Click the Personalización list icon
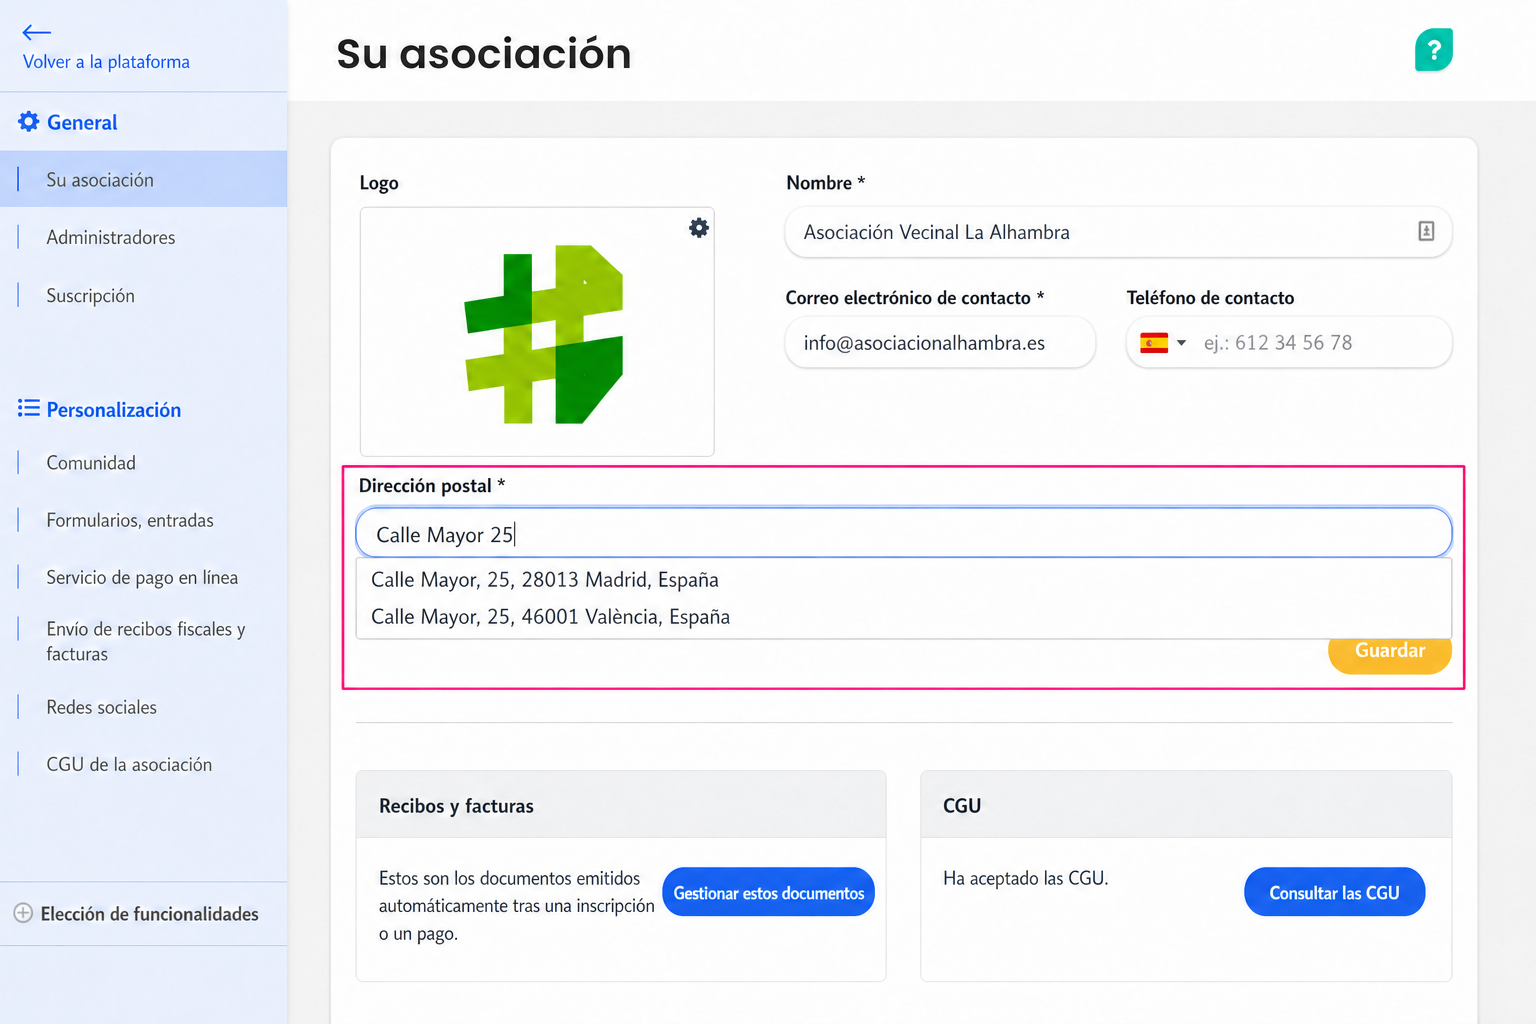This screenshot has height=1024, width=1536. click(x=29, y=408)
